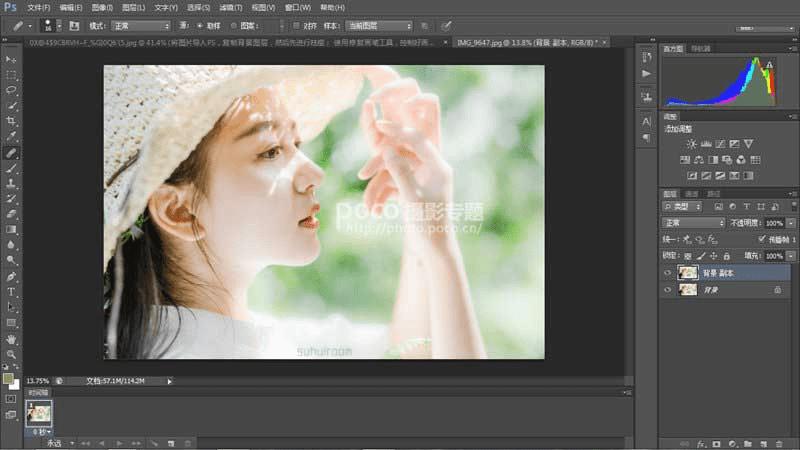Select the Pattern source radio button
The image size is (800, 450).
[233, 26]
